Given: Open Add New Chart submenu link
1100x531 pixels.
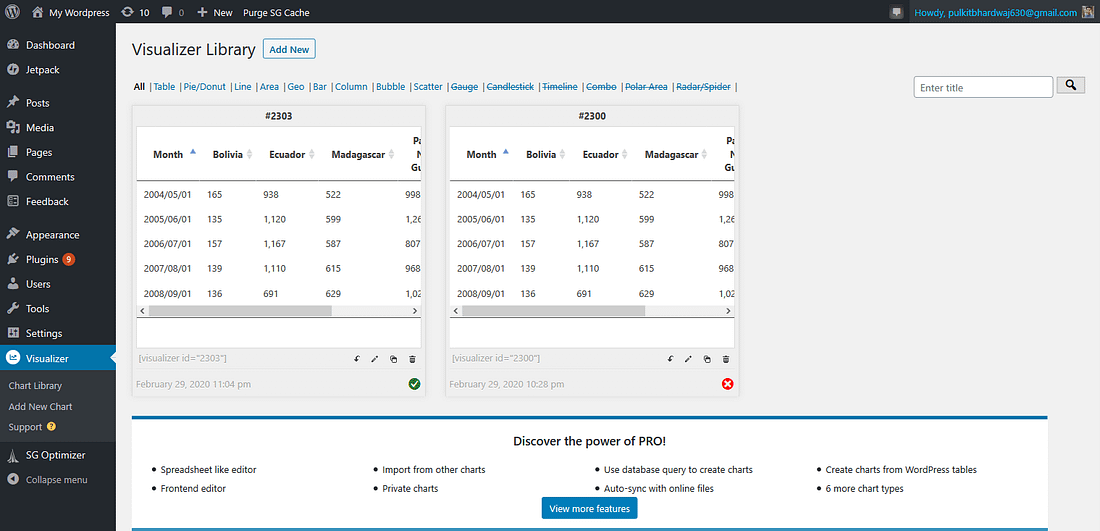Looking at the screenshot, I should coord(40,406).
